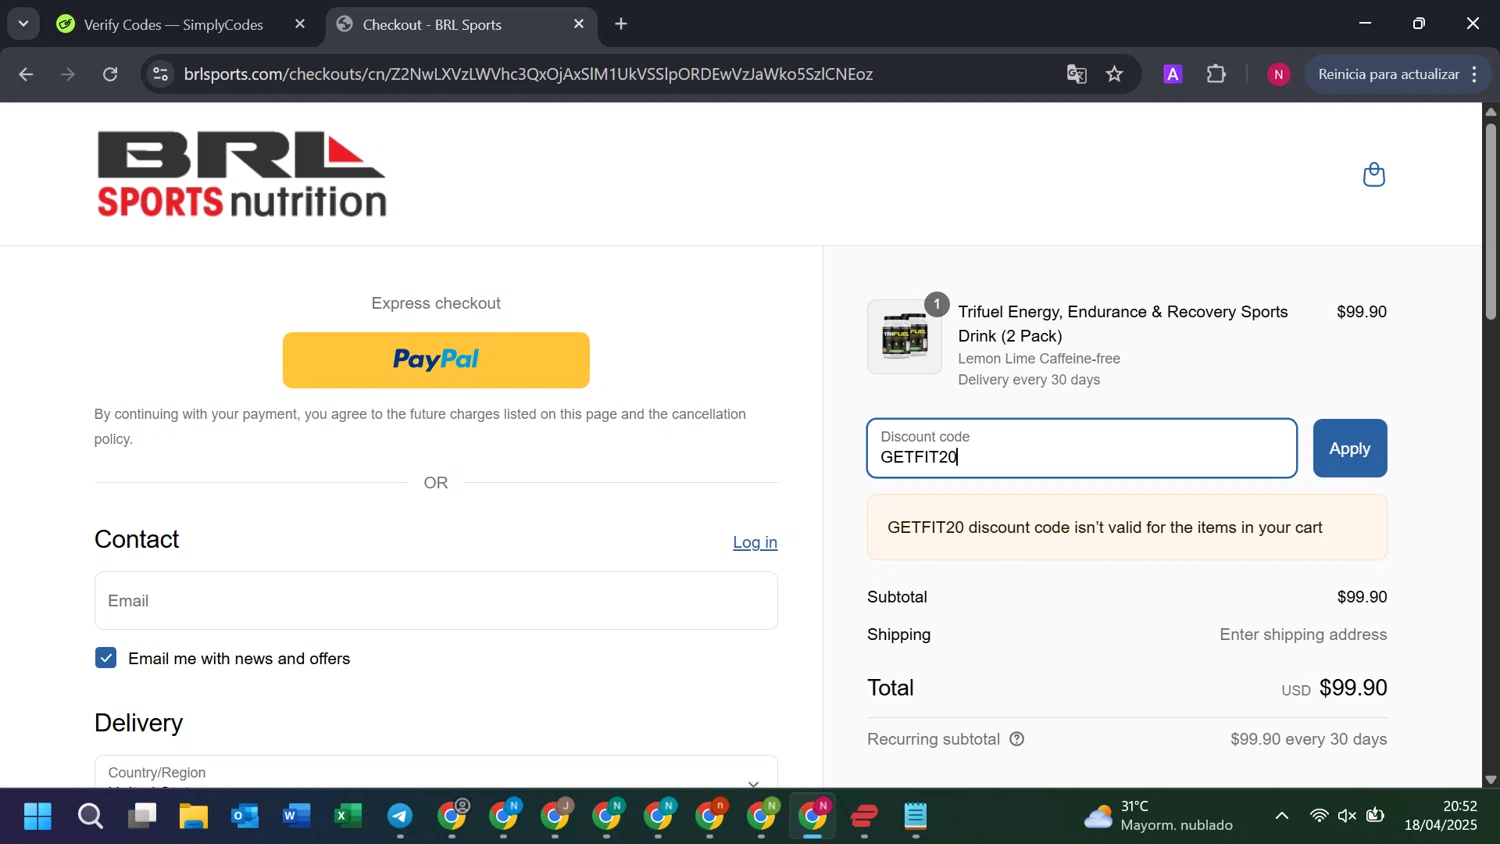Open Wi-Fi network settings in tray
The width and height of the screenshot is (1500, 844).
click(1319, 816)
